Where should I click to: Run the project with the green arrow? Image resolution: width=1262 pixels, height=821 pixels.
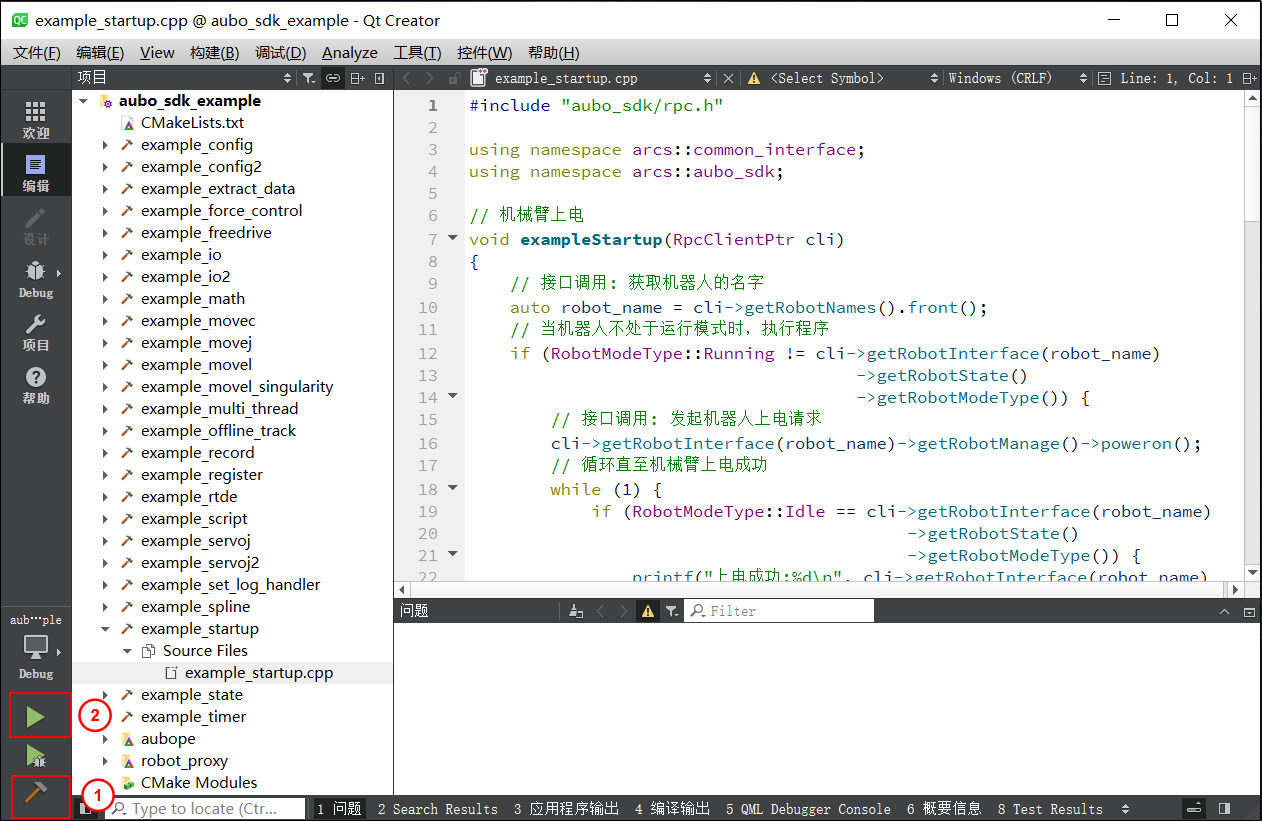coord(36,716)
